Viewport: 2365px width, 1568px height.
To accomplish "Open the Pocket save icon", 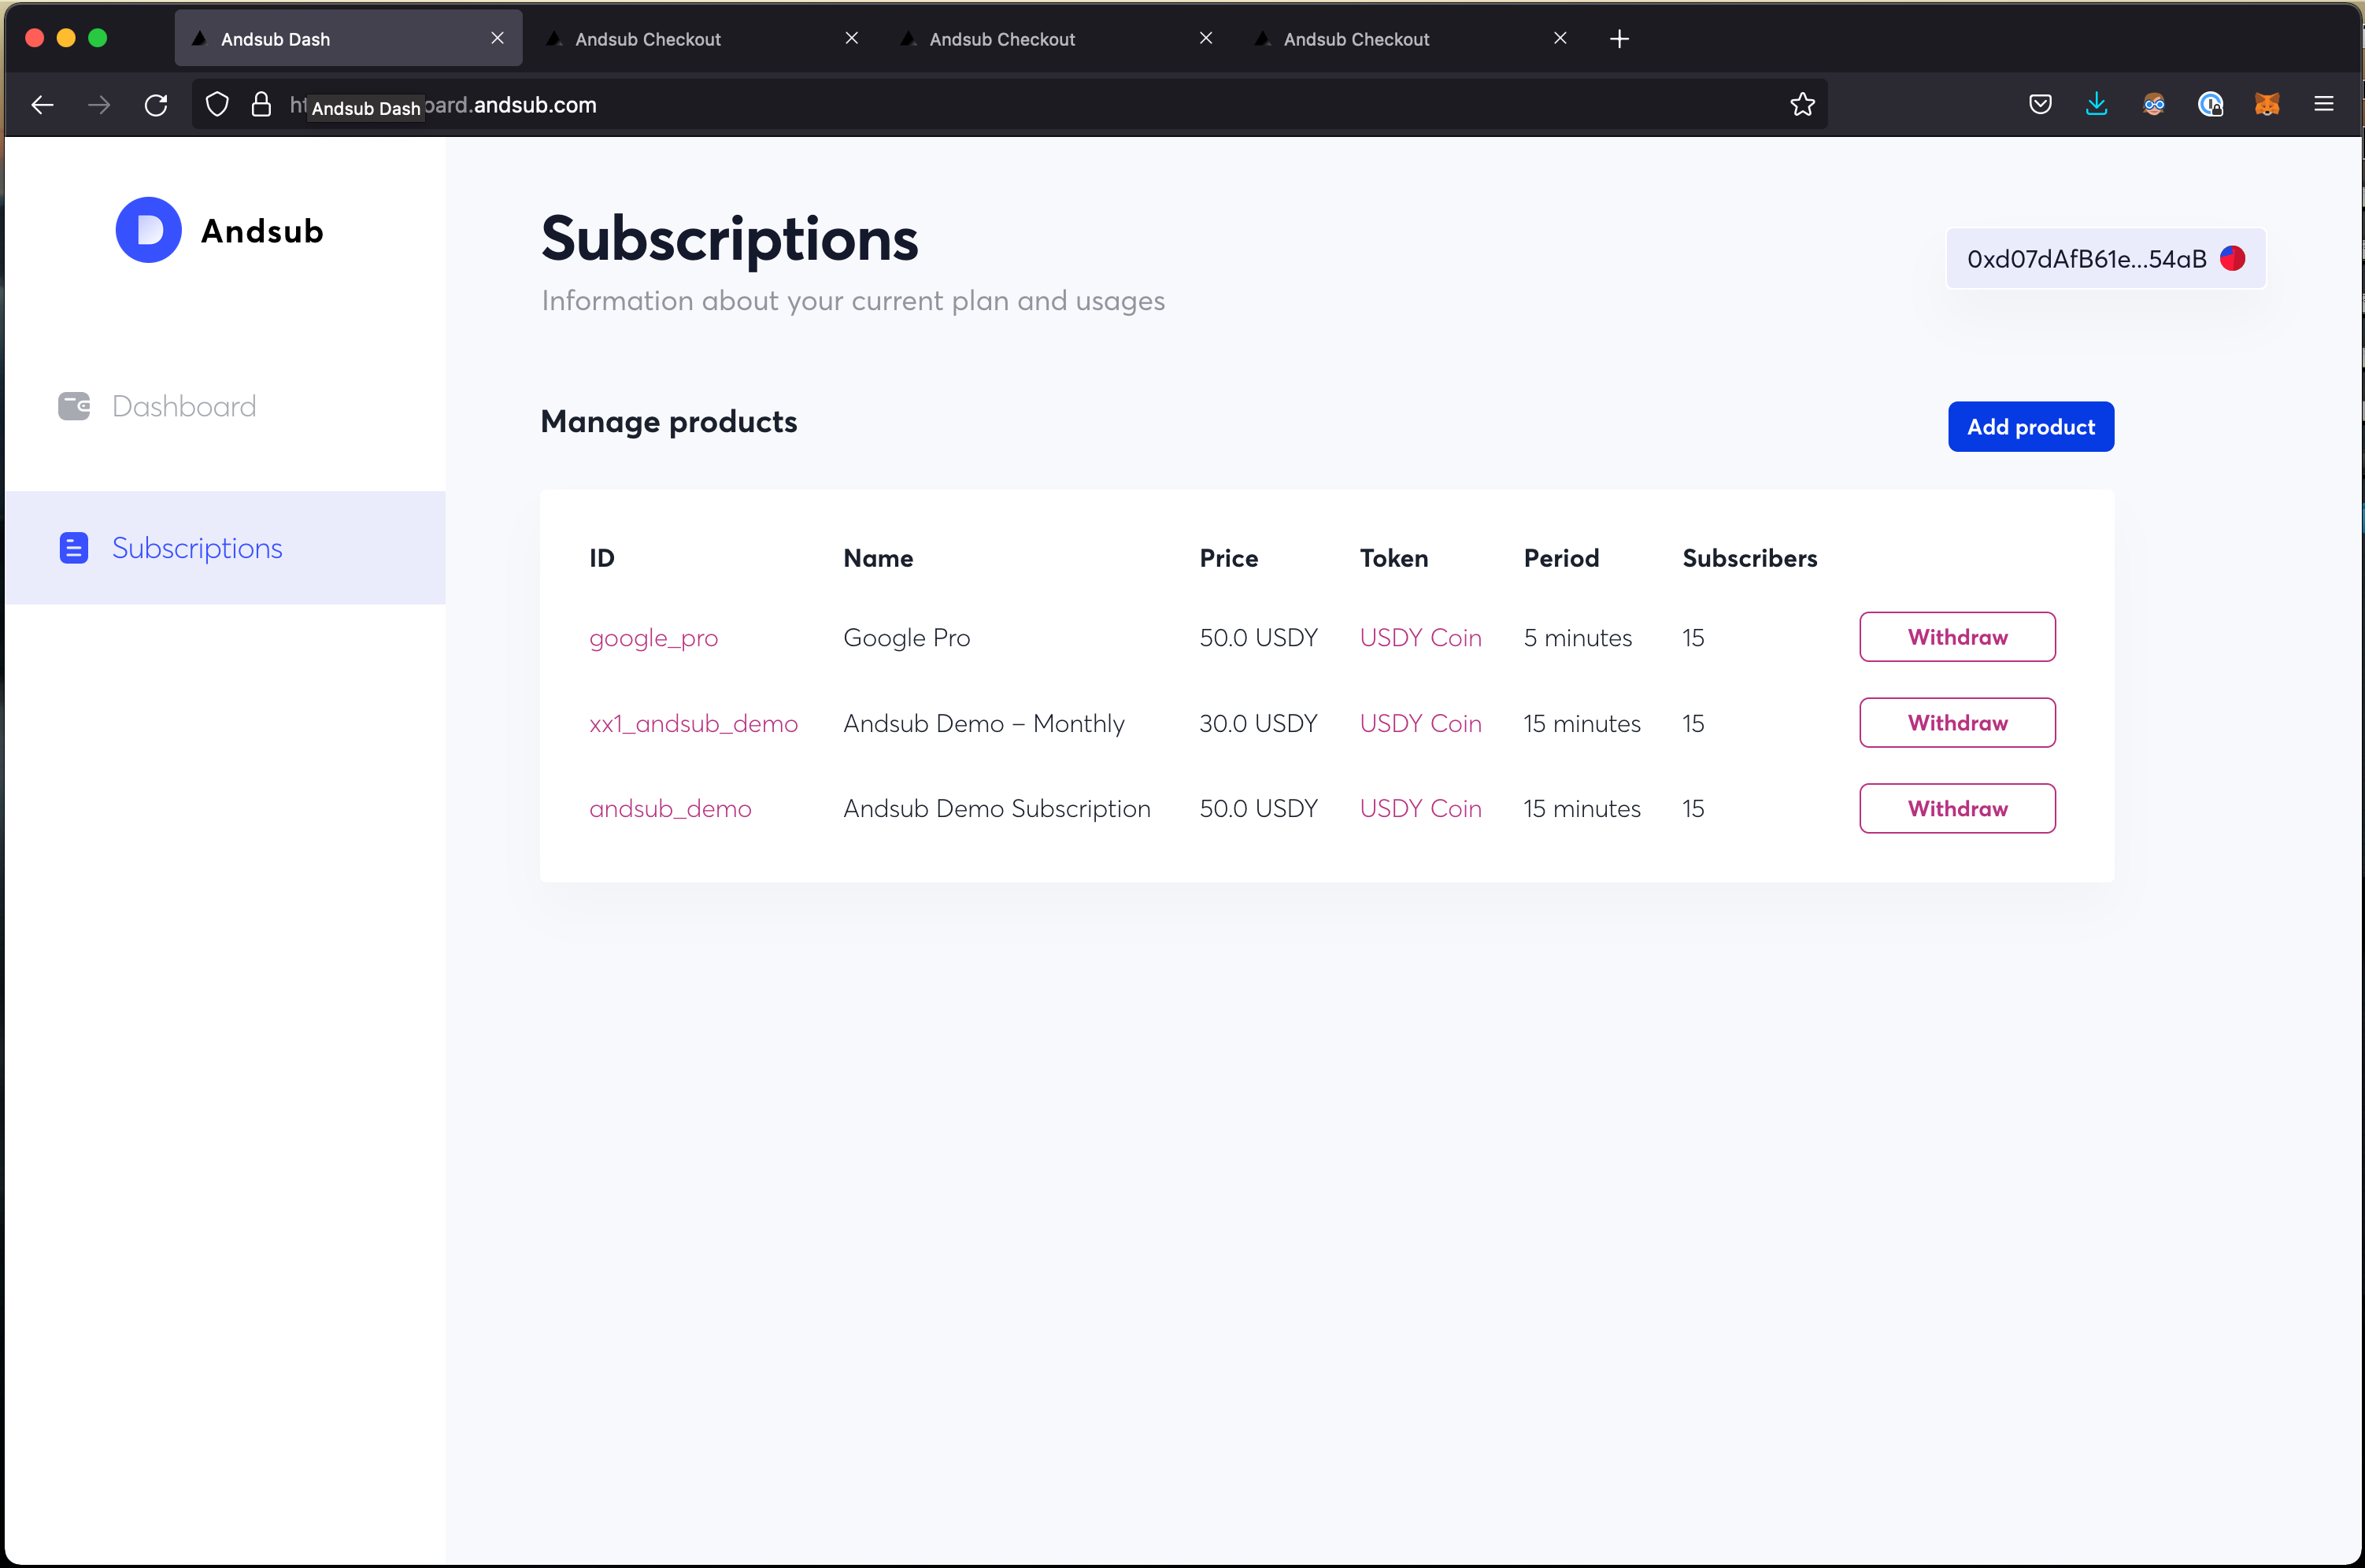I will (2040, 105).
